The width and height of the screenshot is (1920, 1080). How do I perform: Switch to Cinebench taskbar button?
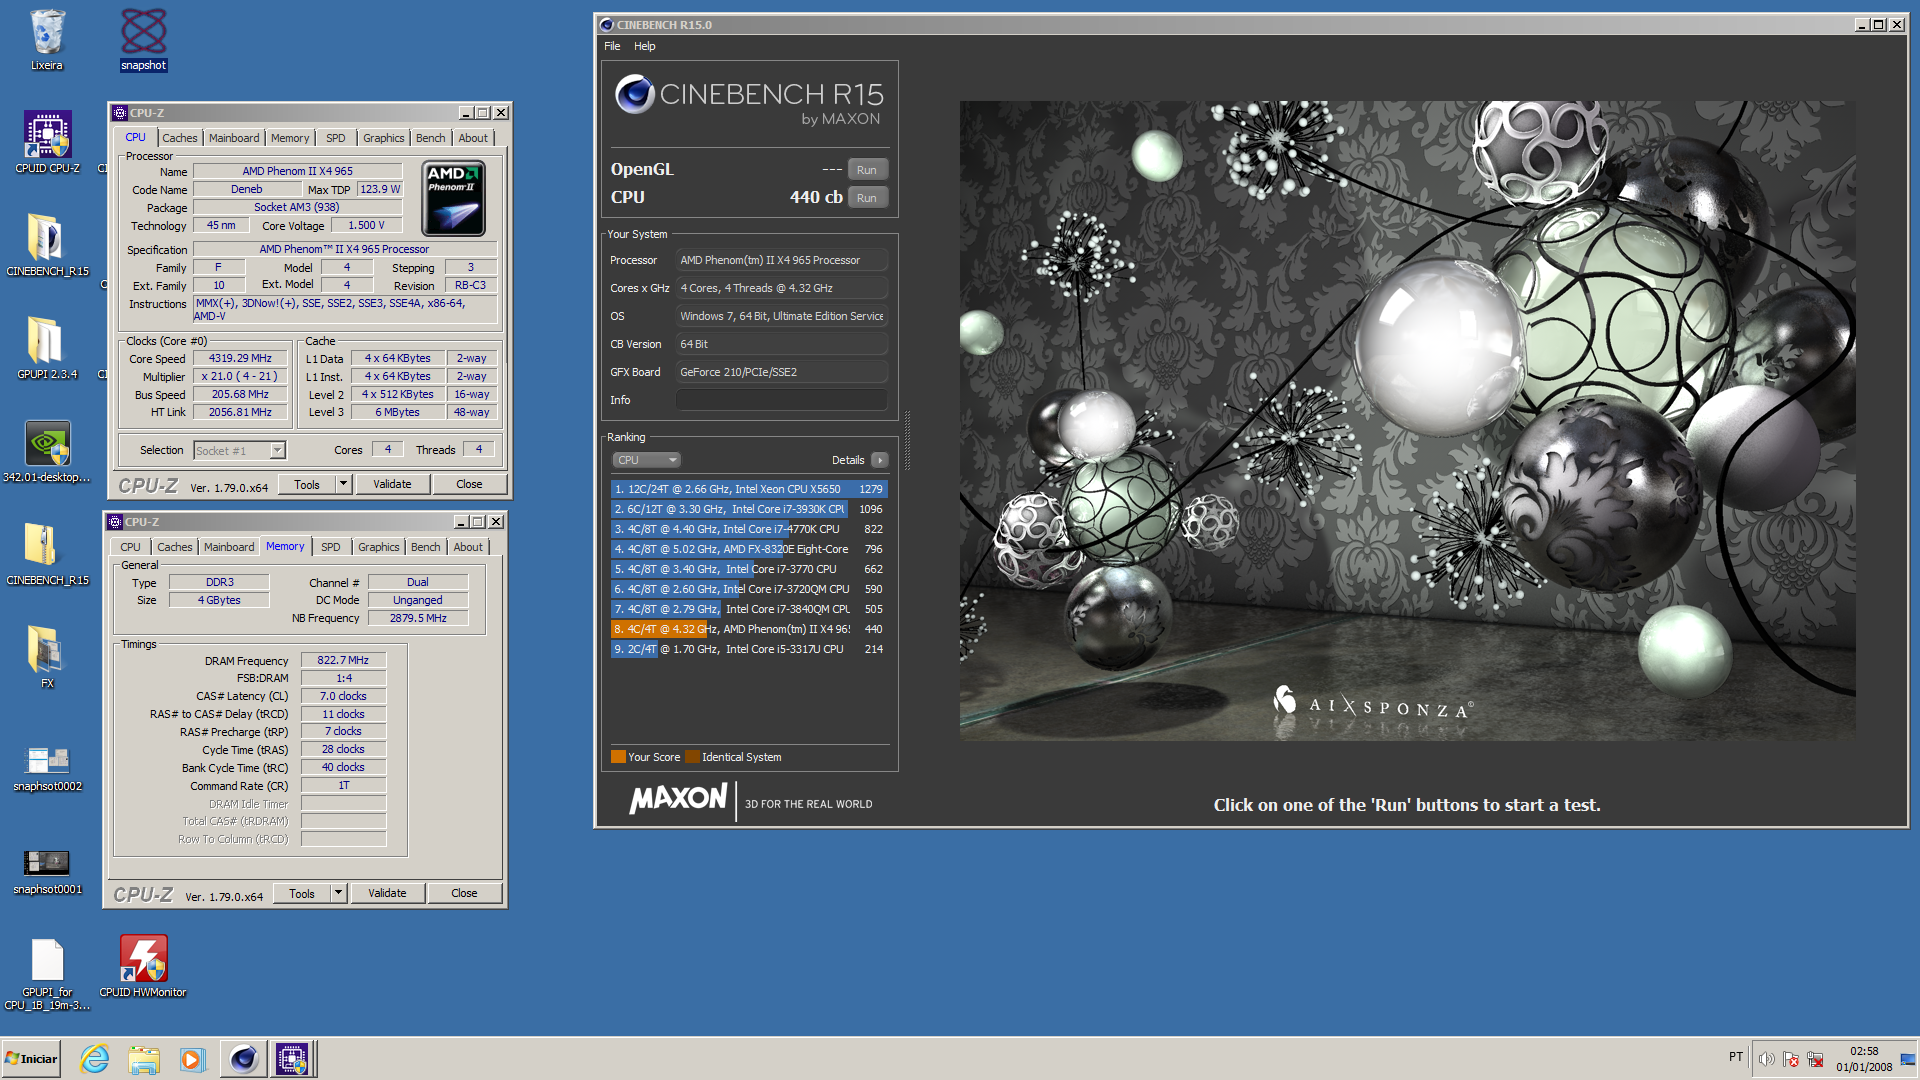243,1059
